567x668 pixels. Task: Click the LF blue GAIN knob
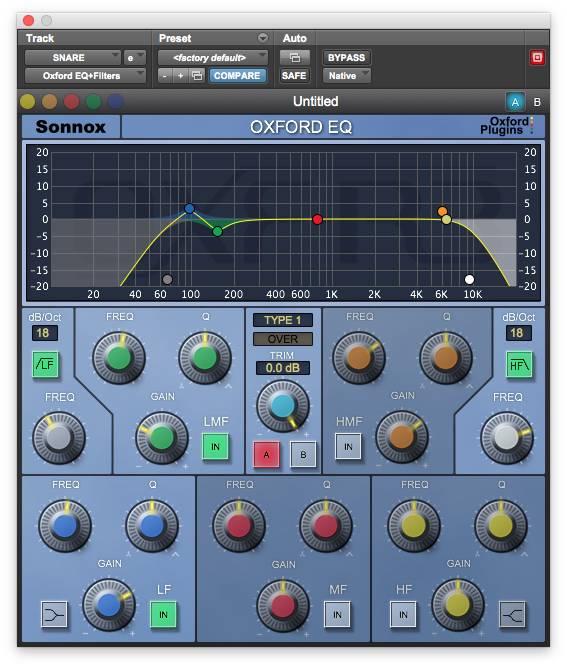point(109,604)
